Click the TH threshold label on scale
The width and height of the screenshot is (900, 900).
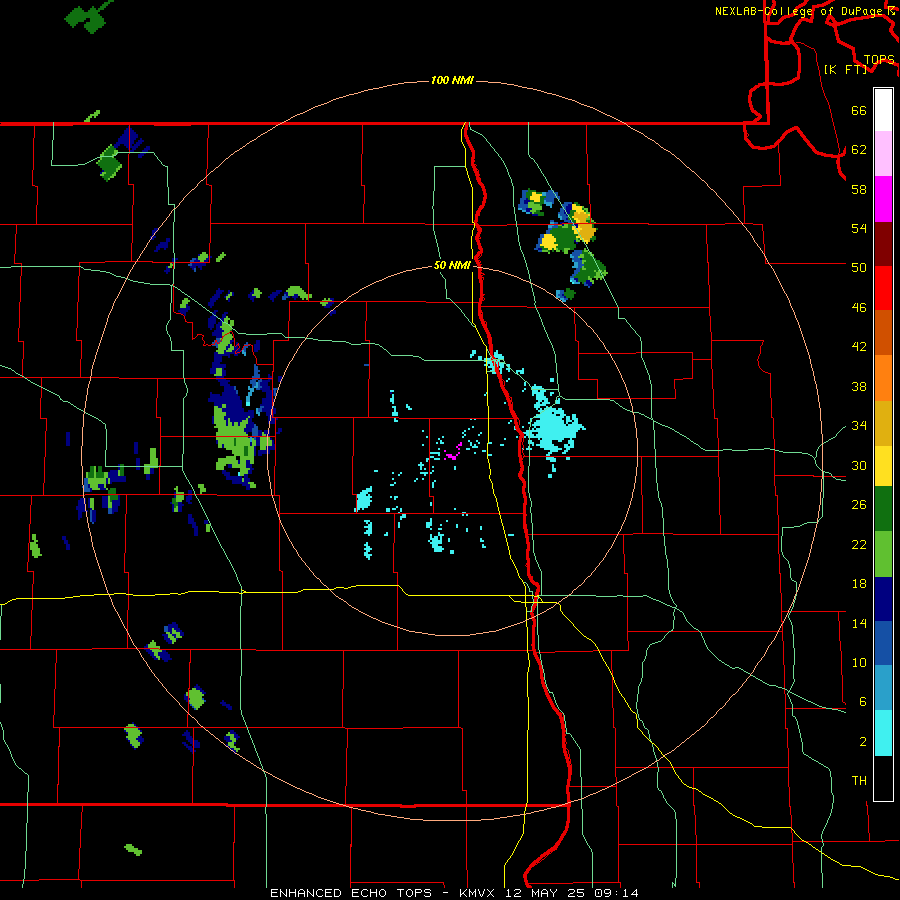click(x=859, y=781)
